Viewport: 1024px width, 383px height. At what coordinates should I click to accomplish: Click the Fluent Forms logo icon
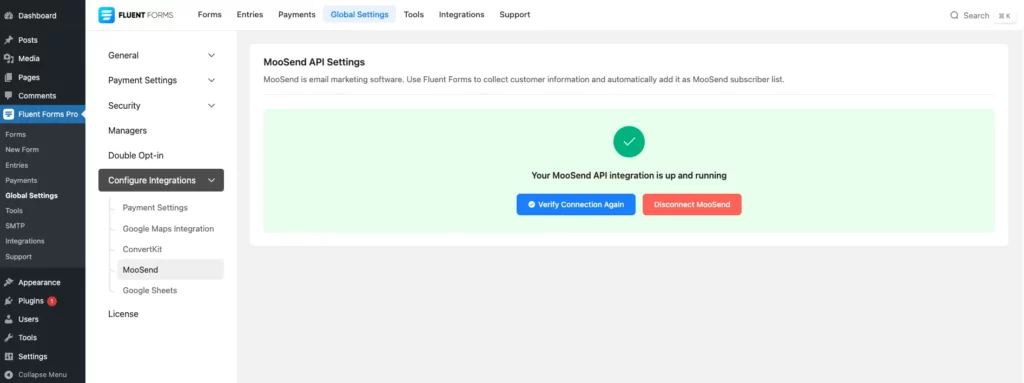pyautogui.click(x=106, y=14)
